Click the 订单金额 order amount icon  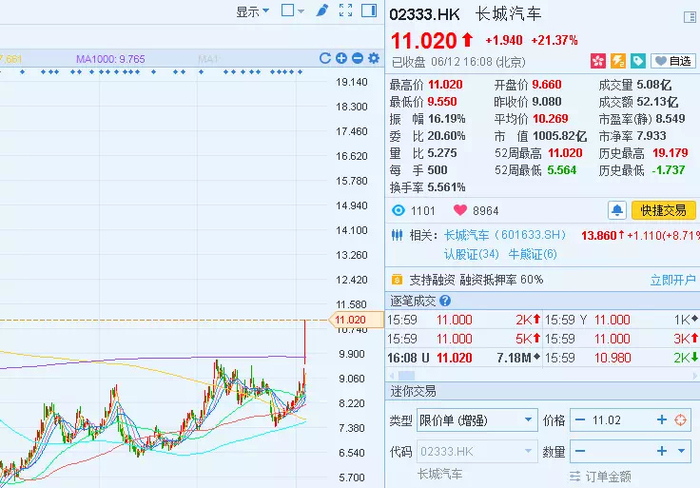575,476
